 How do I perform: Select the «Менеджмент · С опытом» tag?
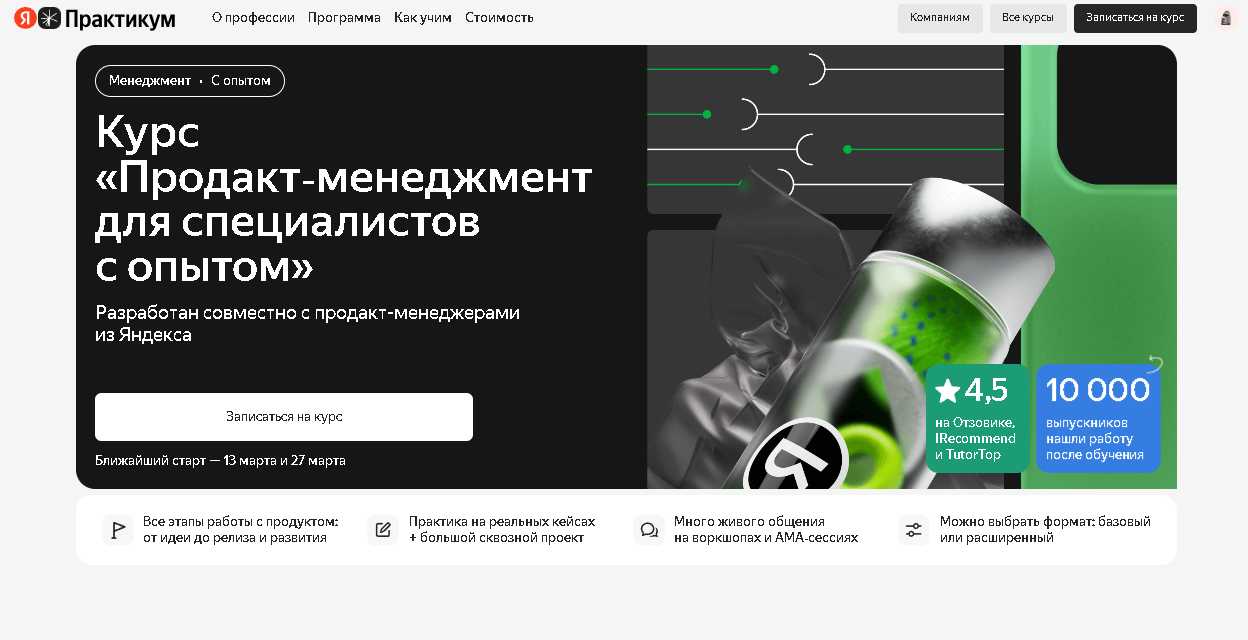[190, 81]
